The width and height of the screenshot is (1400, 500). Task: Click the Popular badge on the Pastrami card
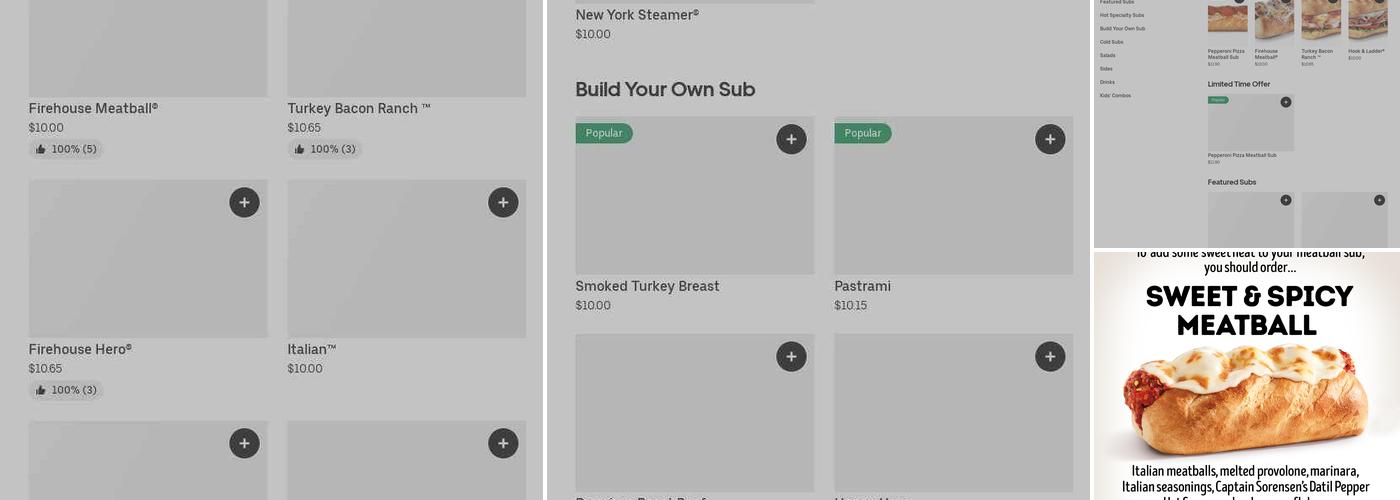click(863, 133)
